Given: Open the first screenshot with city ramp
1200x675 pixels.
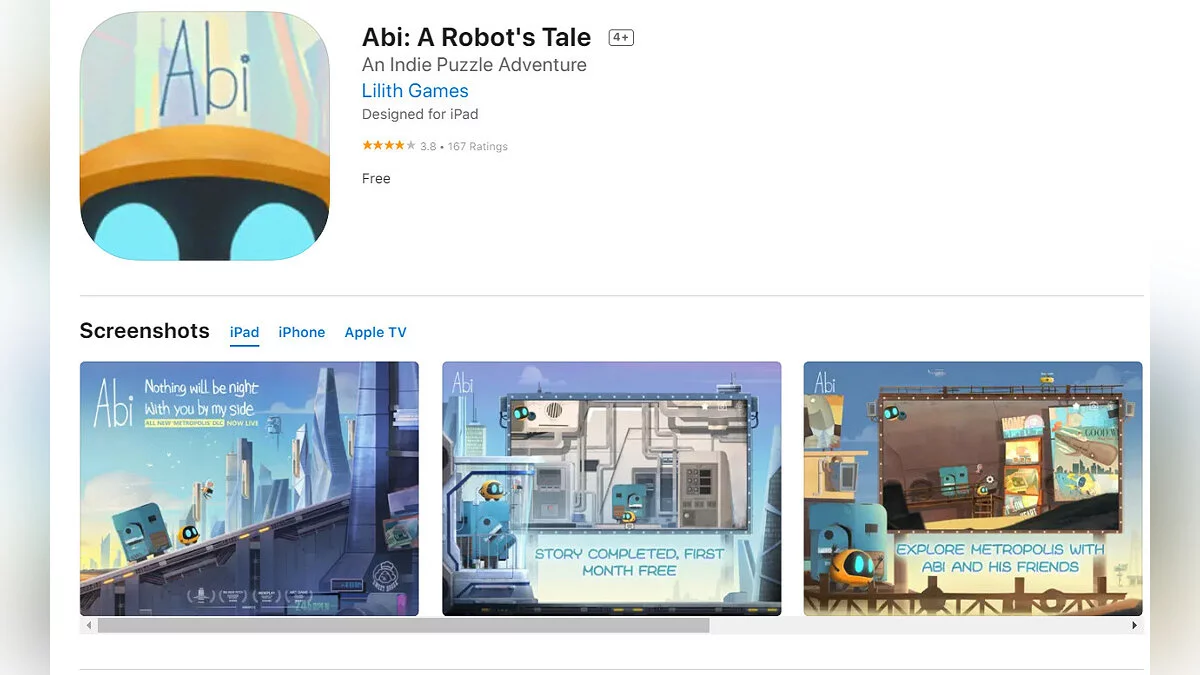Looking at the screenshot, I should click(x=249, y=489).
